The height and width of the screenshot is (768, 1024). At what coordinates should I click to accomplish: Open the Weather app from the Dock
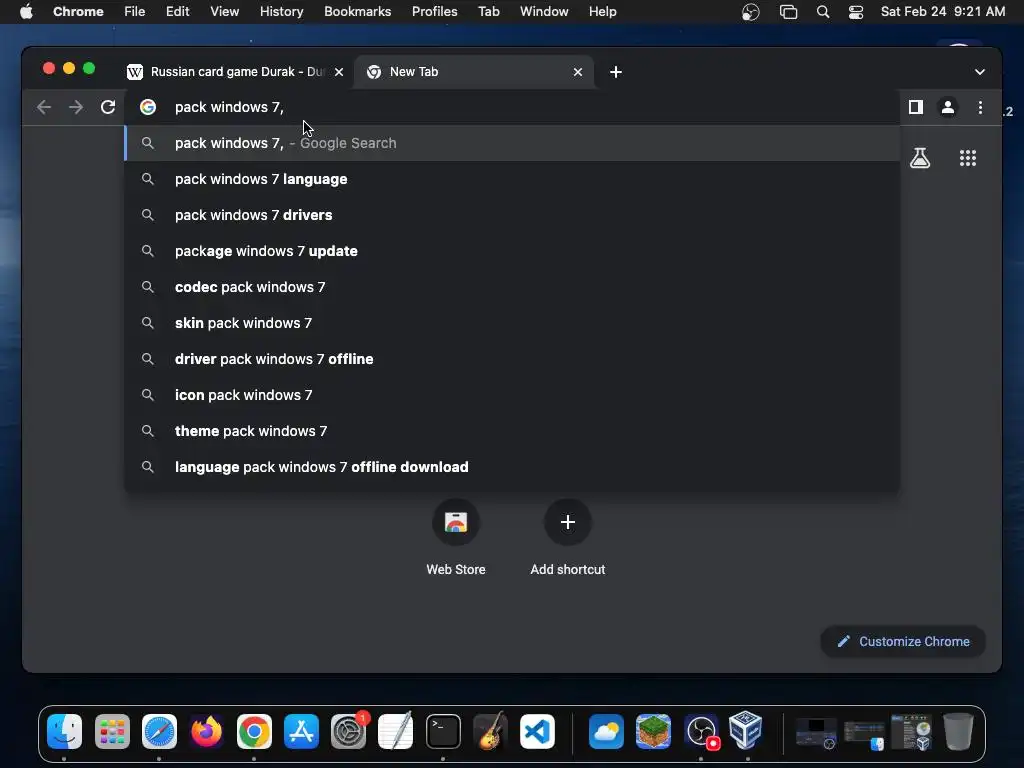(x=606, y=731)
